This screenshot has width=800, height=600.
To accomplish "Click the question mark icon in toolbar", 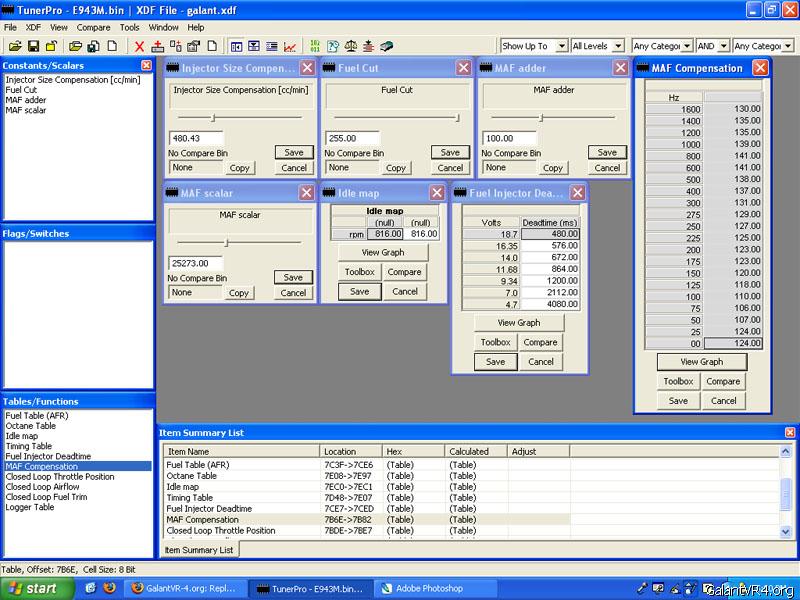I will 333,46.
